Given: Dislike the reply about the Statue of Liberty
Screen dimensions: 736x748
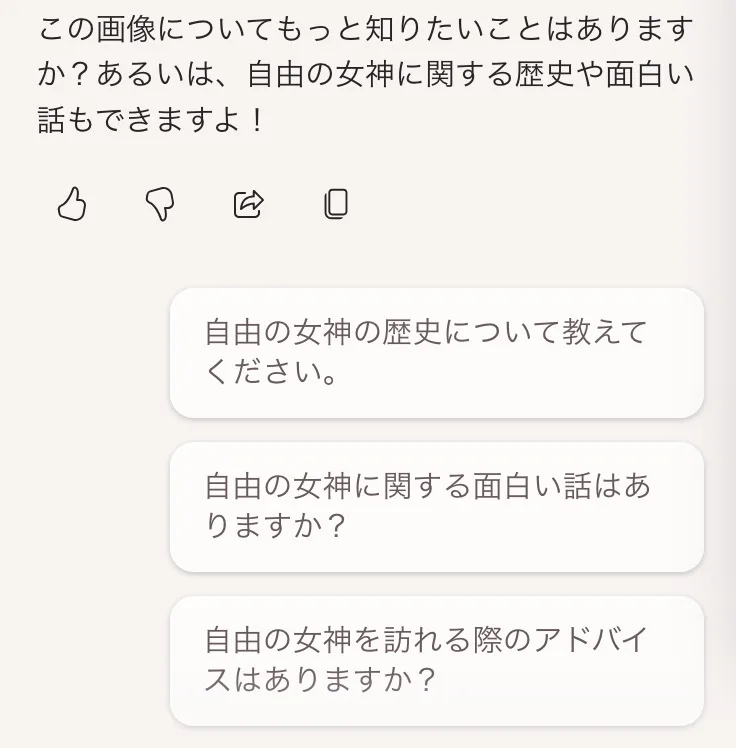Looking at the screenshot, I should point(160,205).
